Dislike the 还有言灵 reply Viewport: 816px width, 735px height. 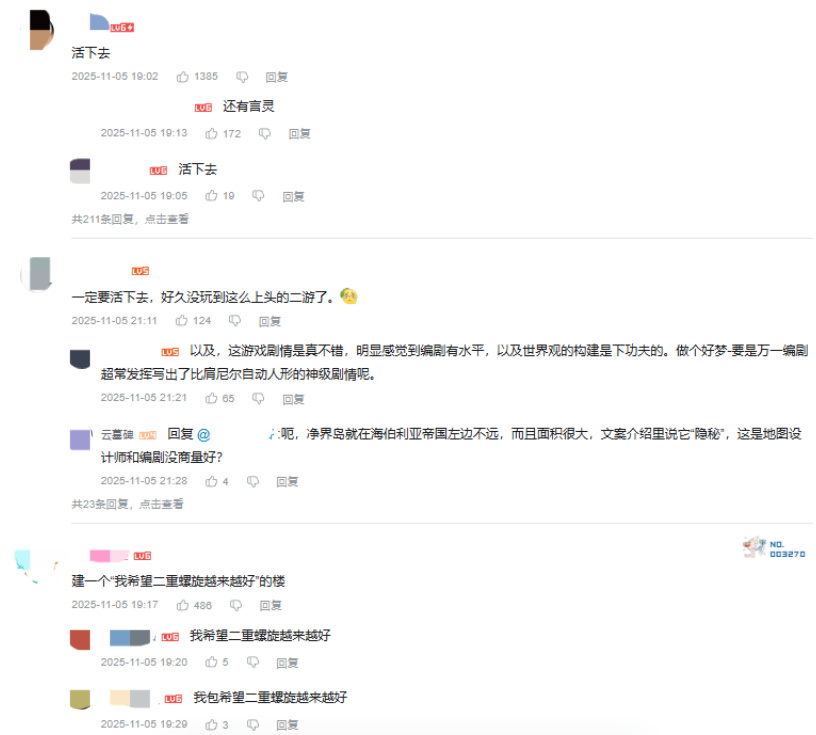[265, 134]
